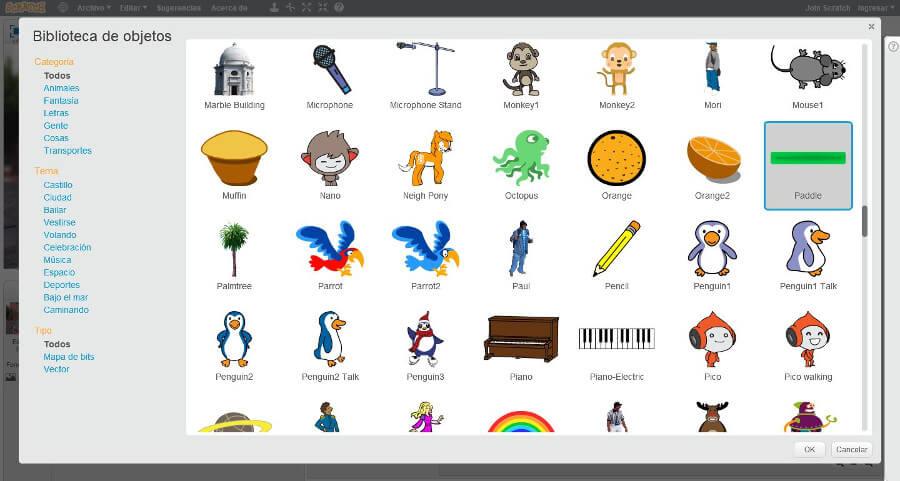Filter sprites by Transportes category
Image resolution: width=900 pixels, height=481 pixels.
tap(68, 151)
